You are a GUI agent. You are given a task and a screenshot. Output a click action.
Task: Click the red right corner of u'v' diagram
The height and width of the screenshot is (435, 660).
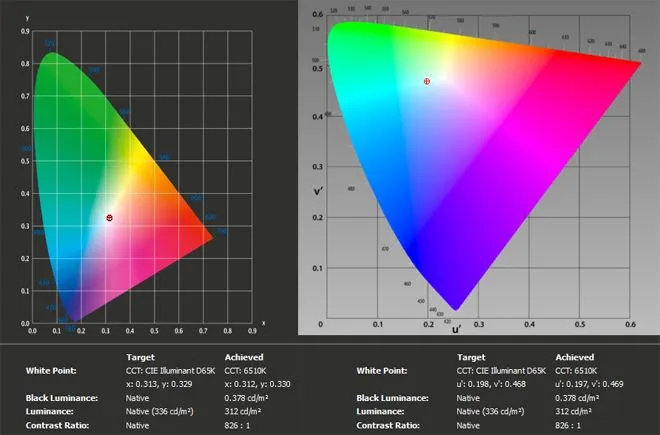point(637,63)
